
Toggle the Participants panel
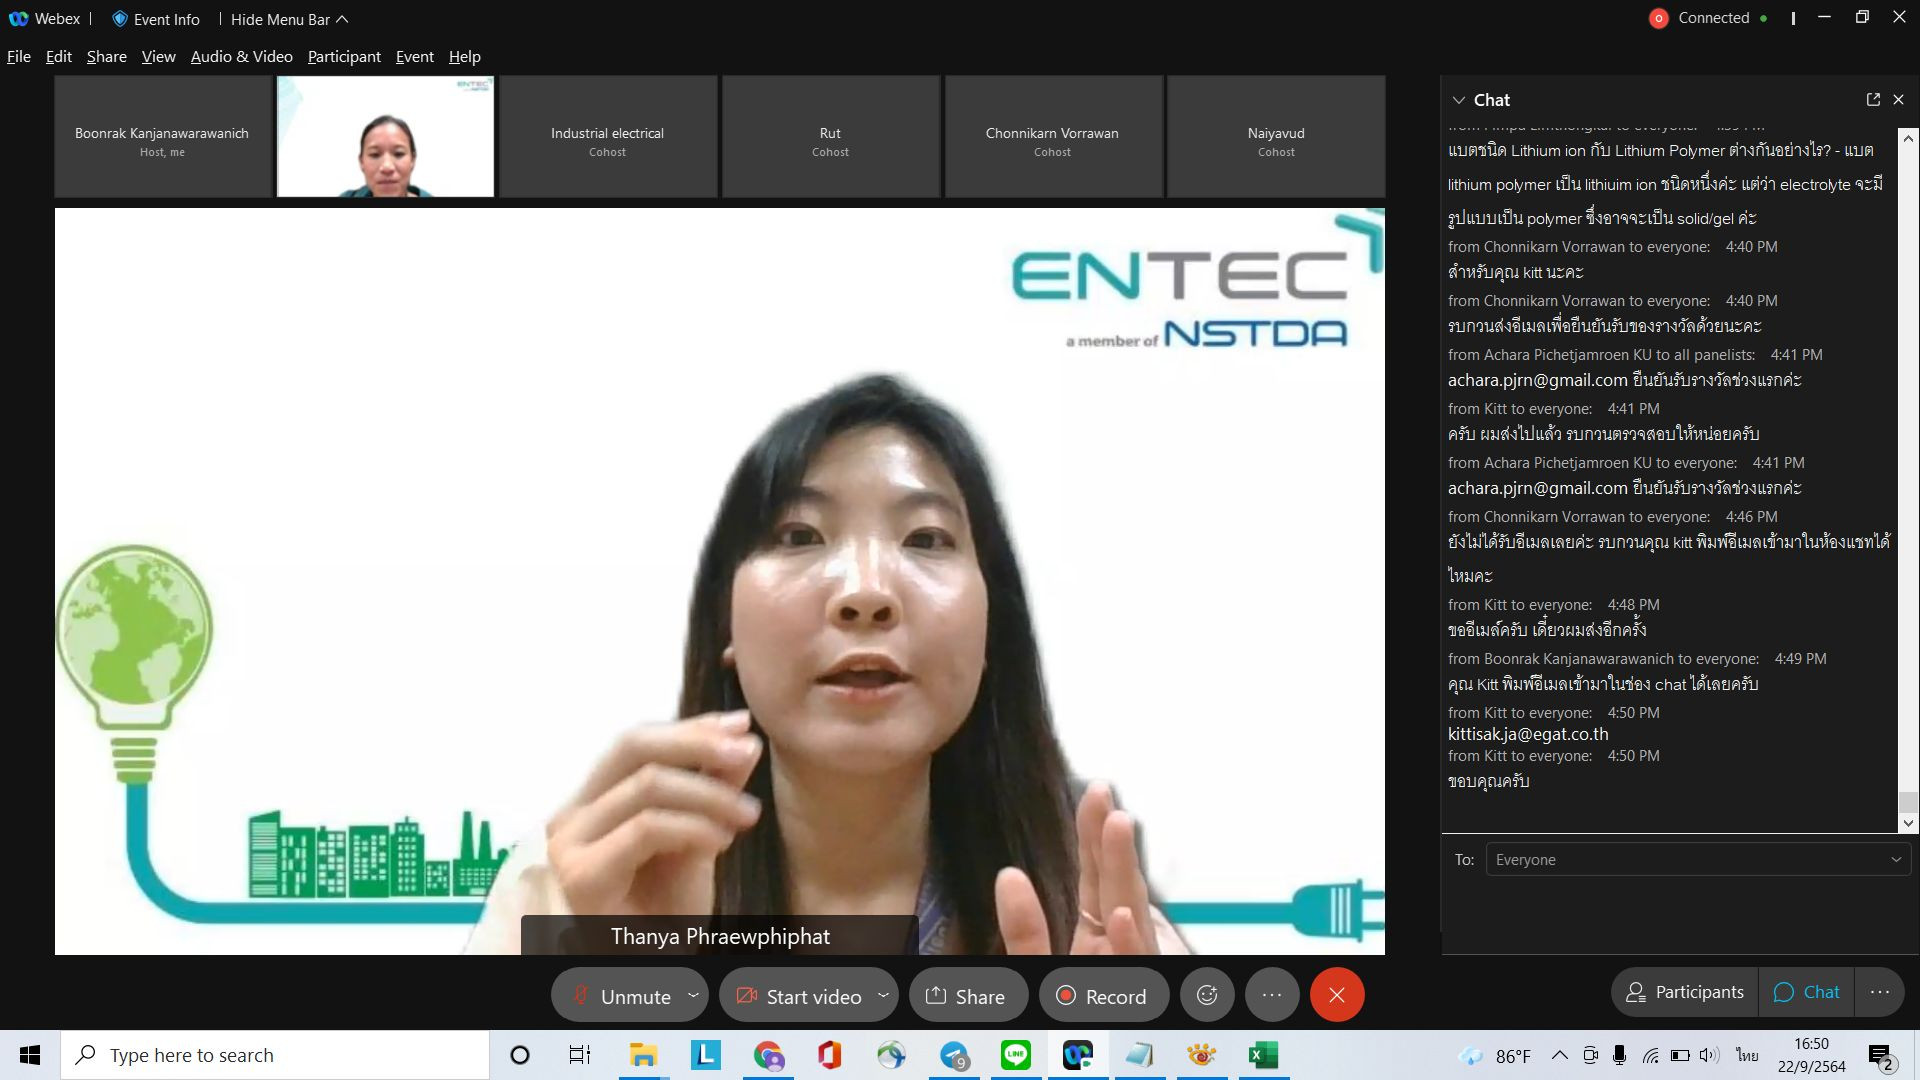[x=1685, y=992]
